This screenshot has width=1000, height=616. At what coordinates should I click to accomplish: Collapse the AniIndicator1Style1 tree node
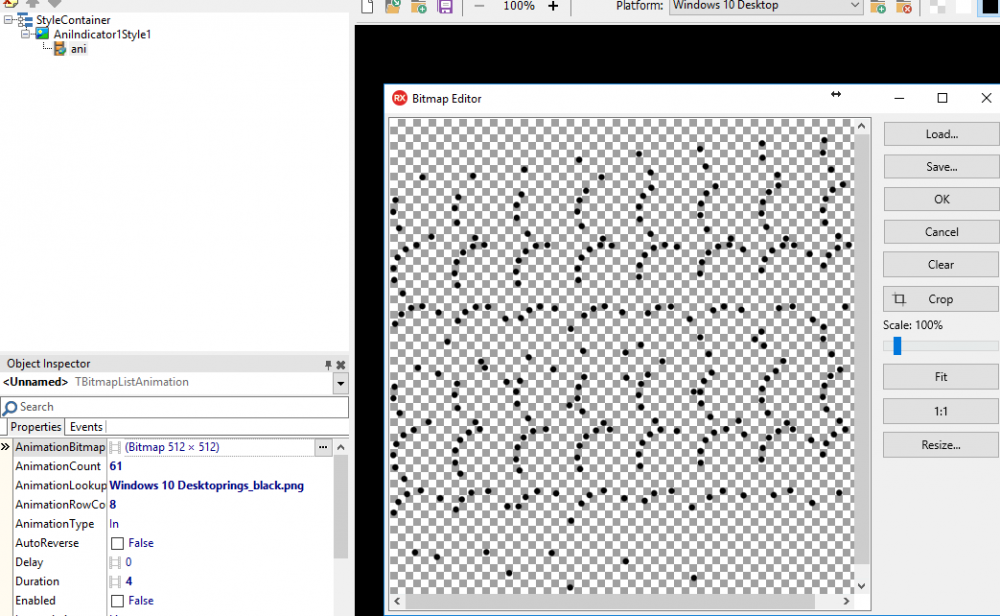(x=26, y=34)
